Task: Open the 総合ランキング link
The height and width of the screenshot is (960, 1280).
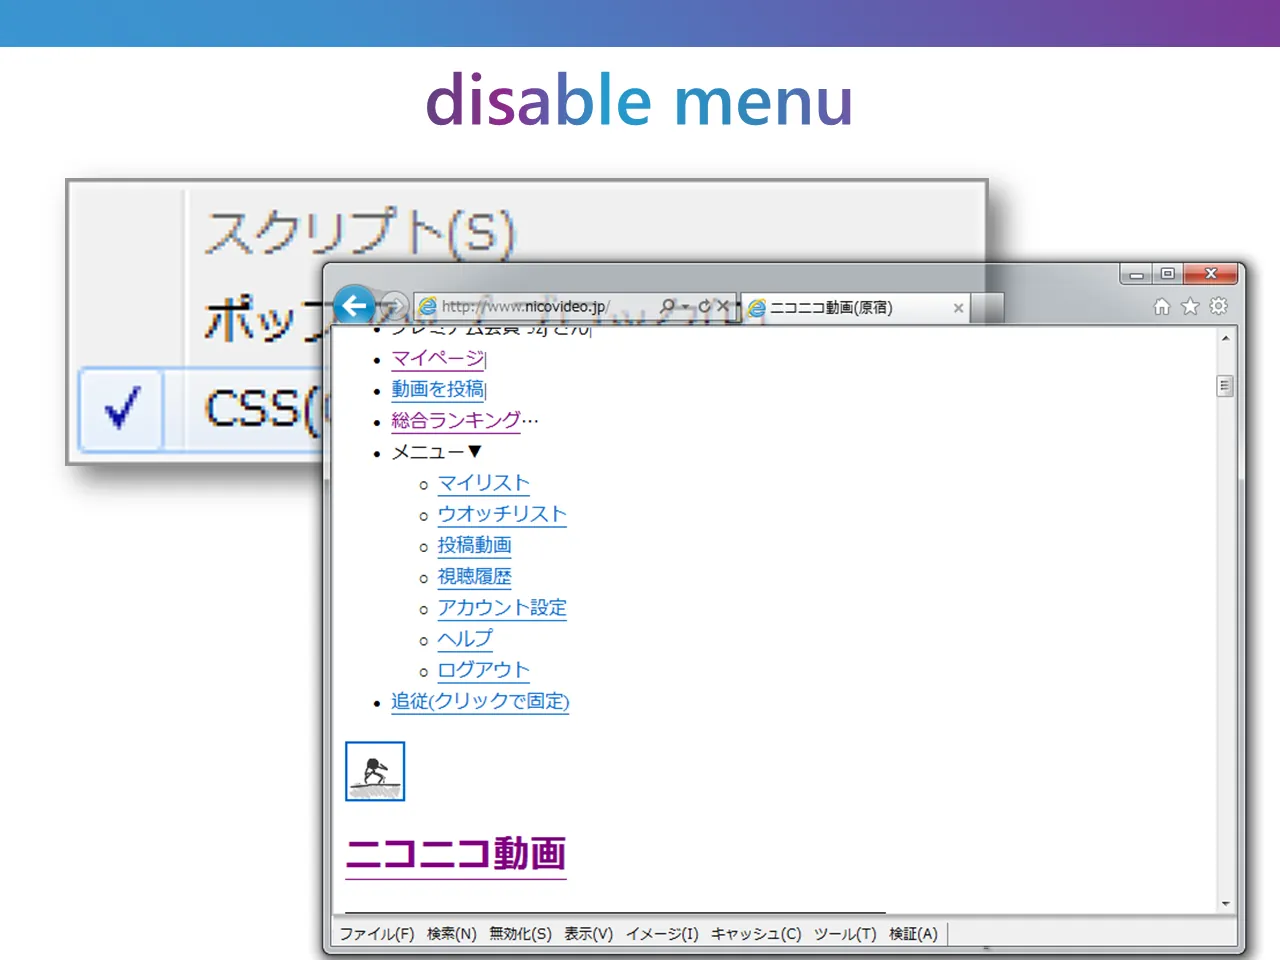Action: [456, 421]
